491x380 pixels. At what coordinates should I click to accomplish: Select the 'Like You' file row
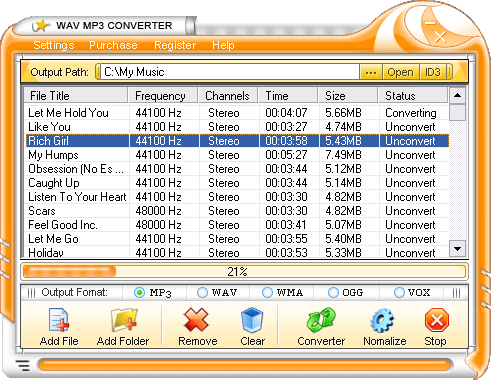point(237,127)
